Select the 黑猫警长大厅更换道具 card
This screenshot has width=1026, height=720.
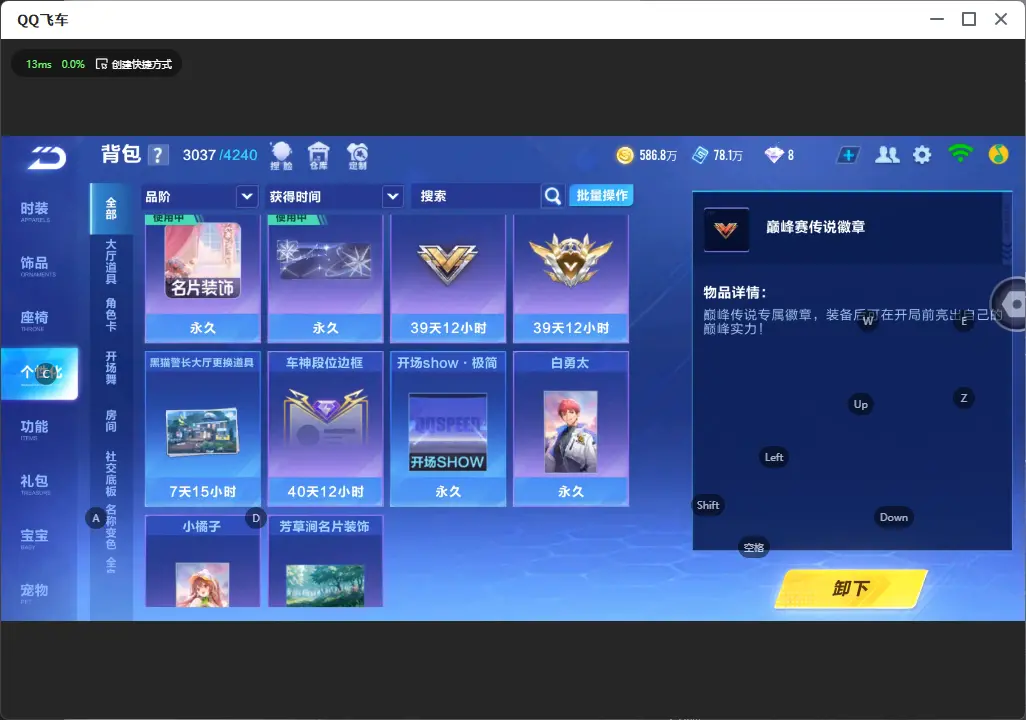(x=203, y=429)
